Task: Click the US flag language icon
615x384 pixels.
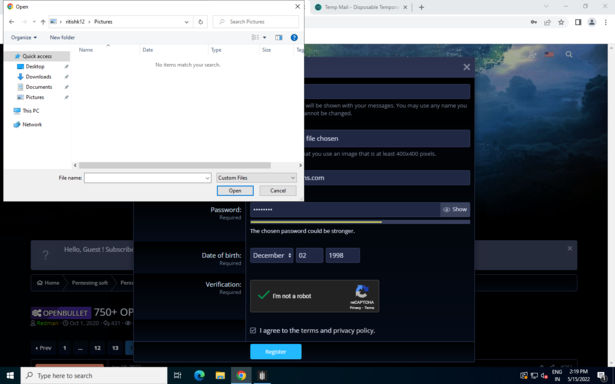Action: [549, 55]
